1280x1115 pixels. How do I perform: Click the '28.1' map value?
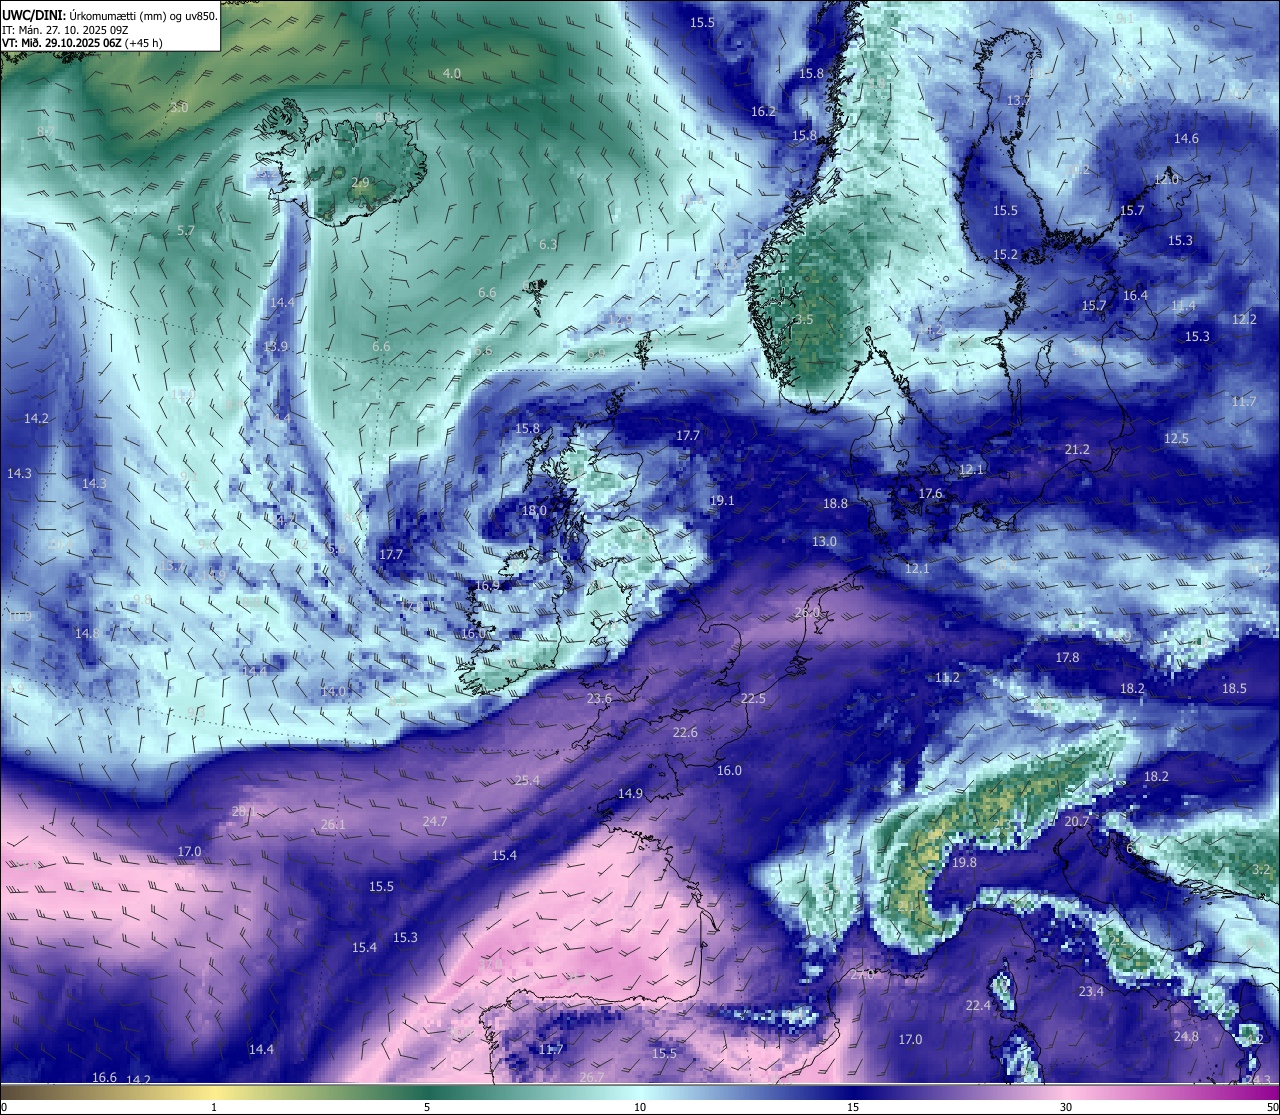pos(243,811)
